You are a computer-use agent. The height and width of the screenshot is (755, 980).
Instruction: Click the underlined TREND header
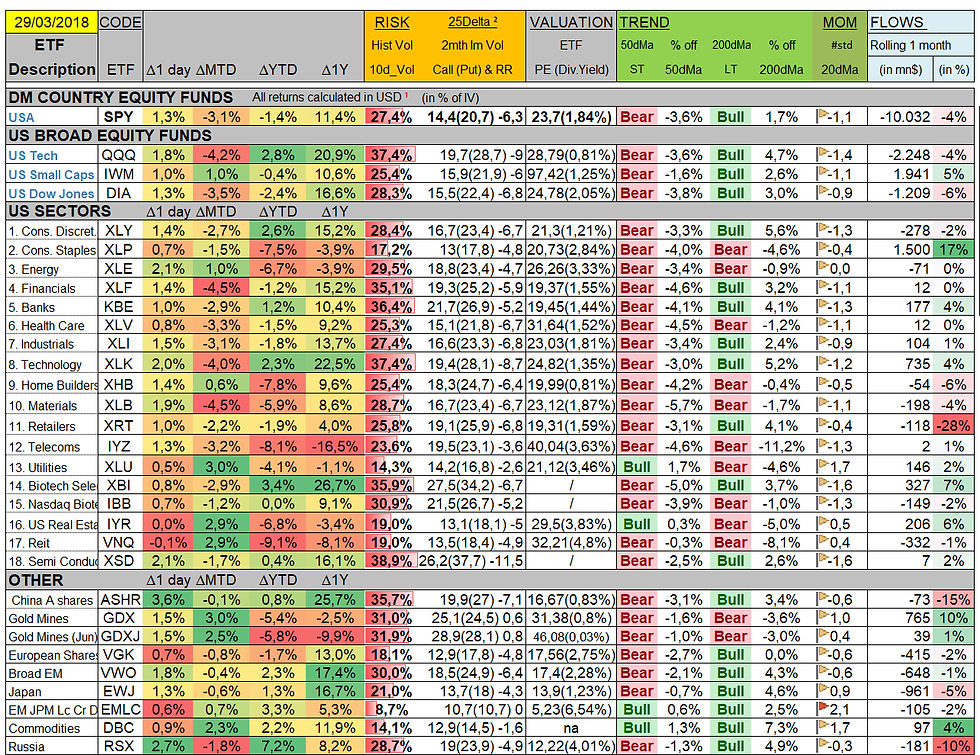[644, 22]
